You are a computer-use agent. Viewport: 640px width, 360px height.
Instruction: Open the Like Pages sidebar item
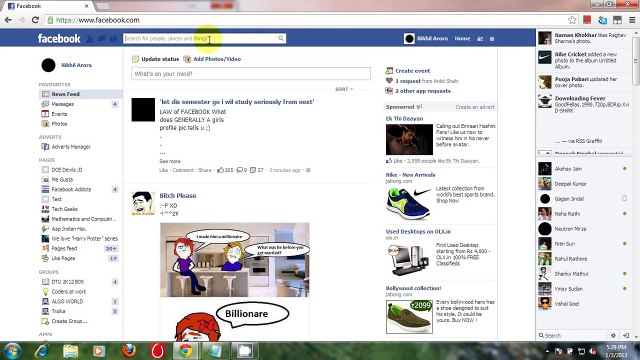63,258
